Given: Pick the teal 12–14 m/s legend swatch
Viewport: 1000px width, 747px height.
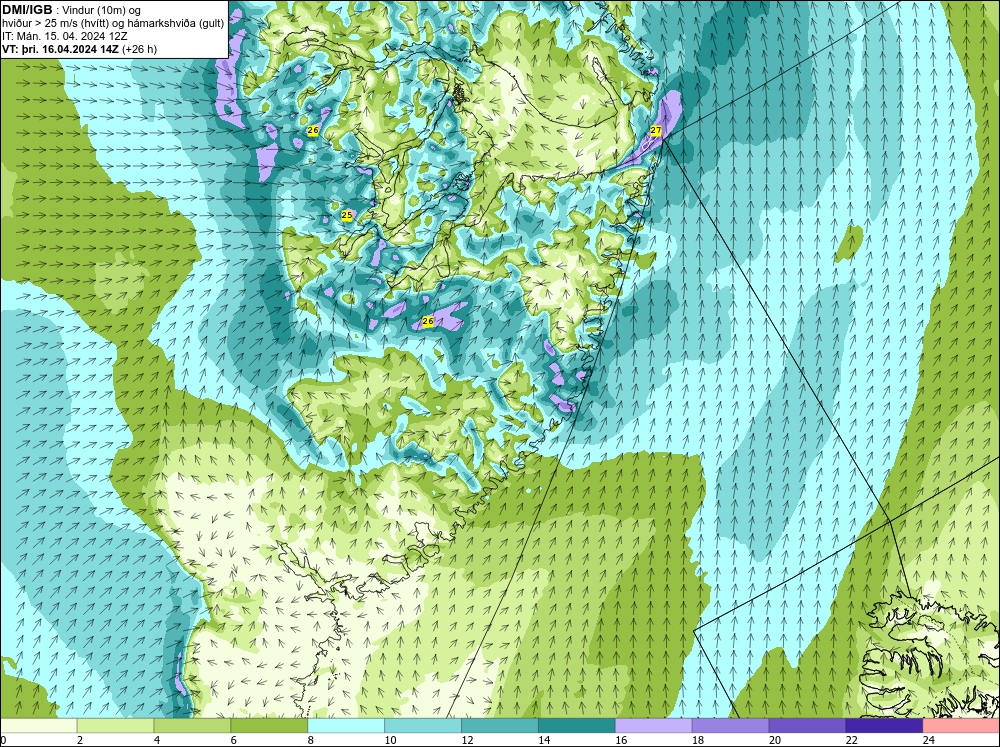Looking at the screenshot, I should 500,726.
